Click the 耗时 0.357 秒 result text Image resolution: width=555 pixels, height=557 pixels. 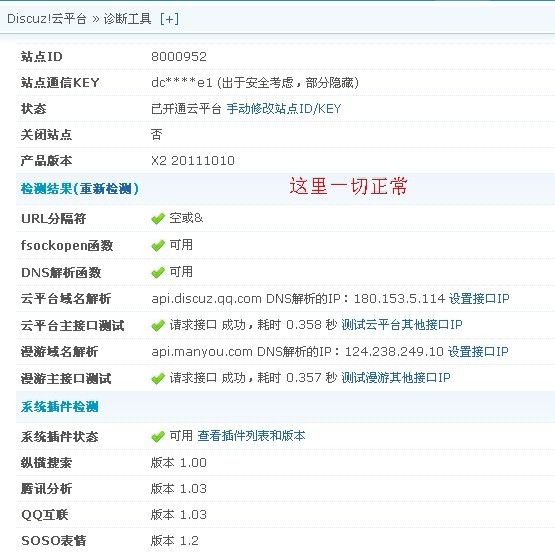pos(297,377)
